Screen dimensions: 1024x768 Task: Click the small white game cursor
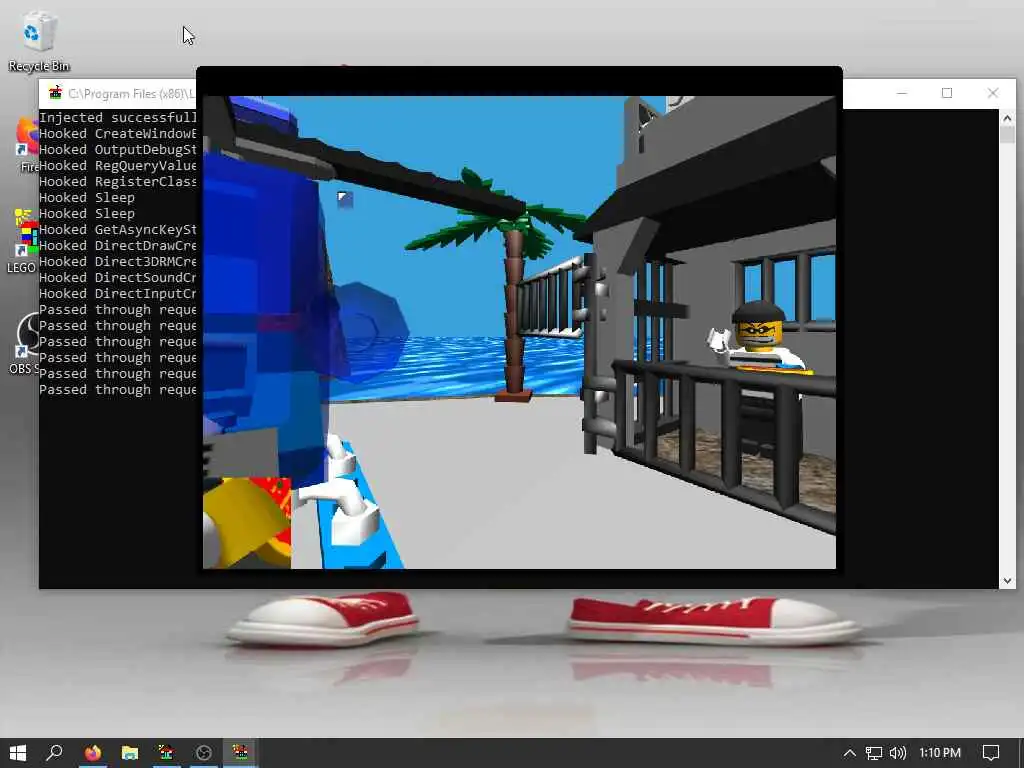pyautogui.click(x=345, y=199)
